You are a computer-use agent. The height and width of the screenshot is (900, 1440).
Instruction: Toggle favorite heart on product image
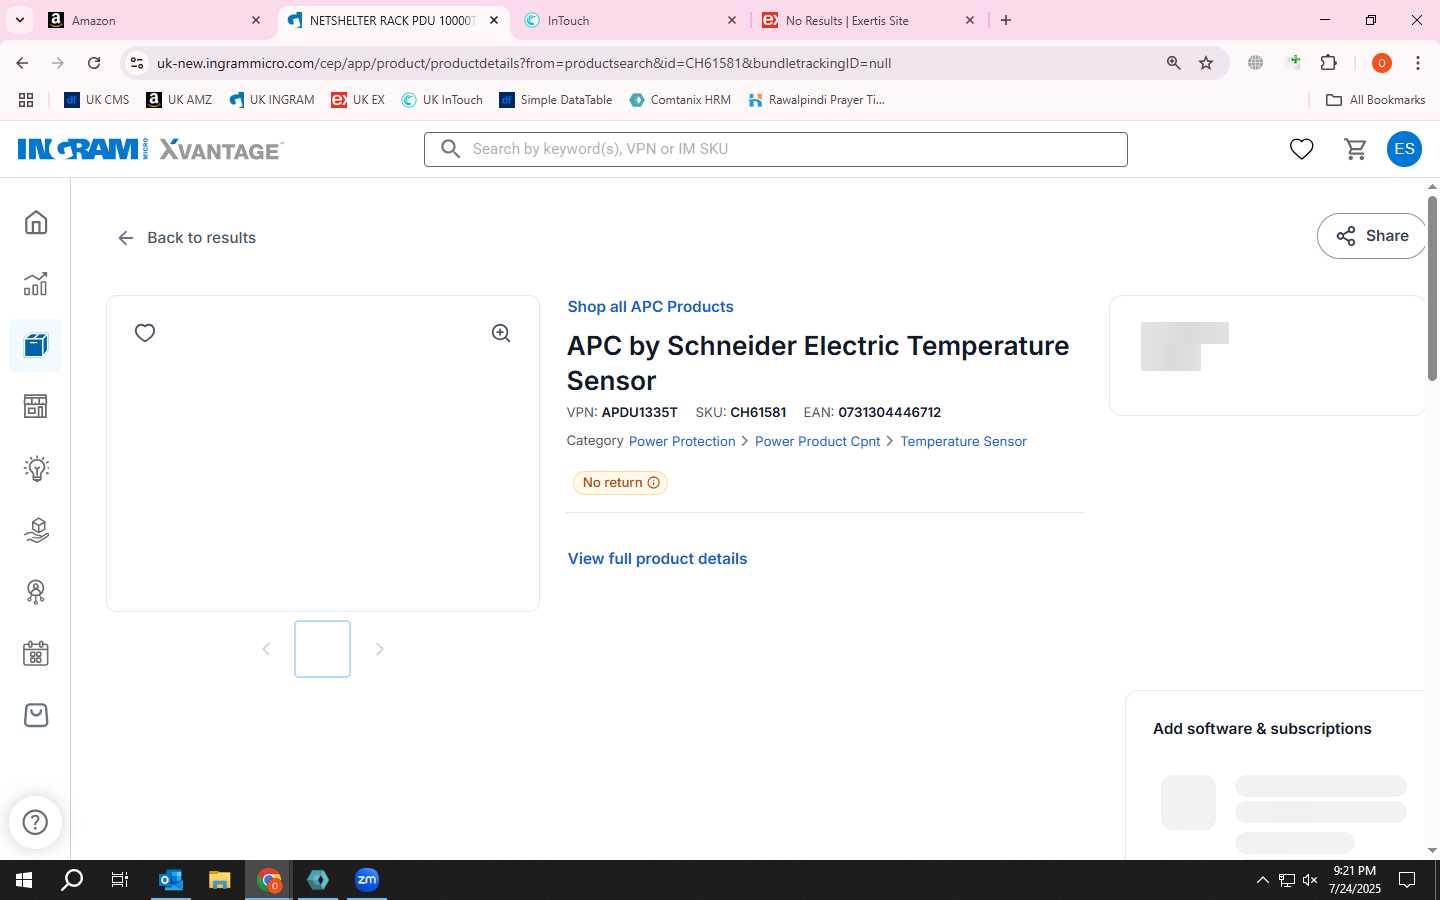145,333
